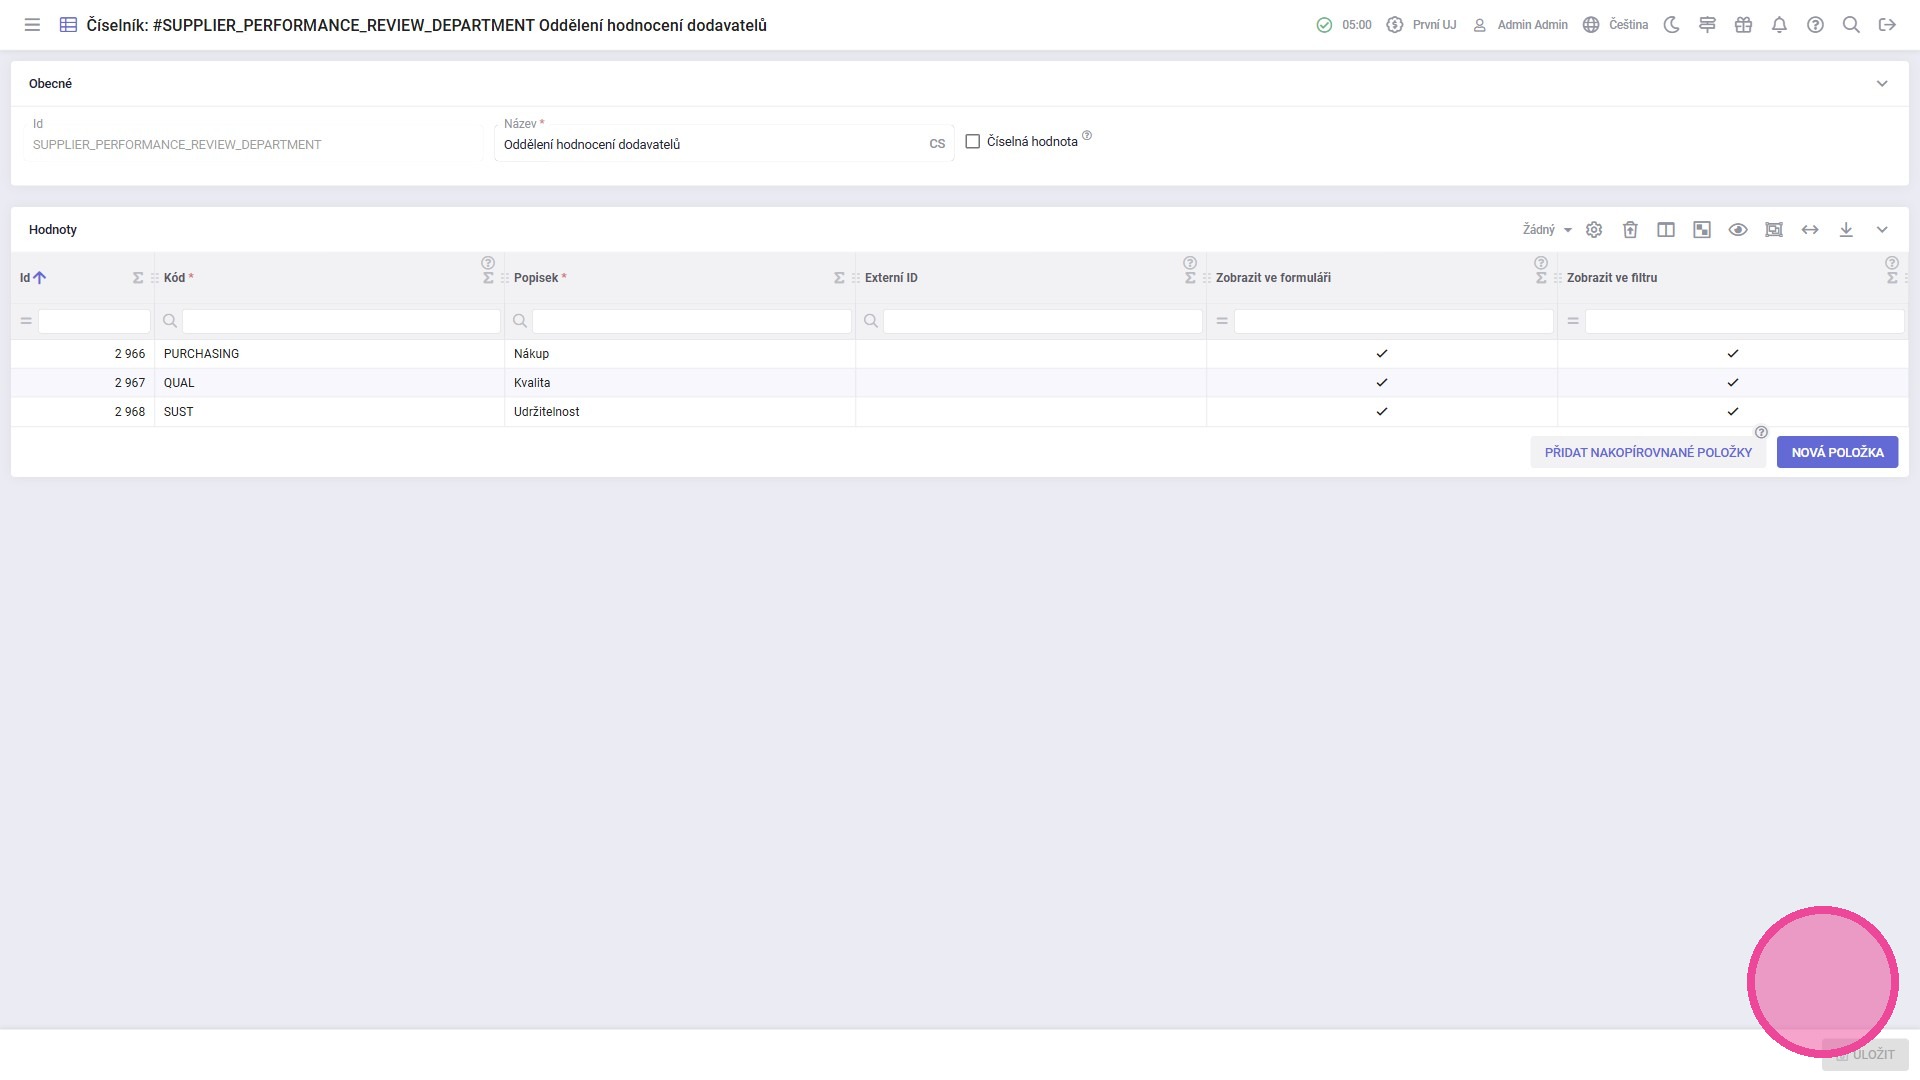Open global search with the magnifier icon
Screen dimensions: 1920x1080
(x=1851, y=25)
